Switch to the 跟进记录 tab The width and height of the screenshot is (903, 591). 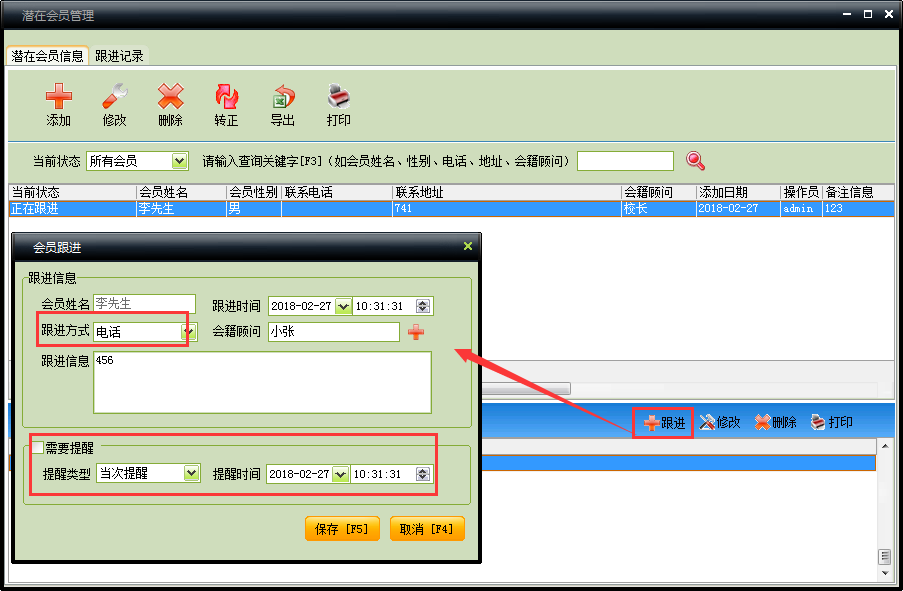(x=119, y=56)
